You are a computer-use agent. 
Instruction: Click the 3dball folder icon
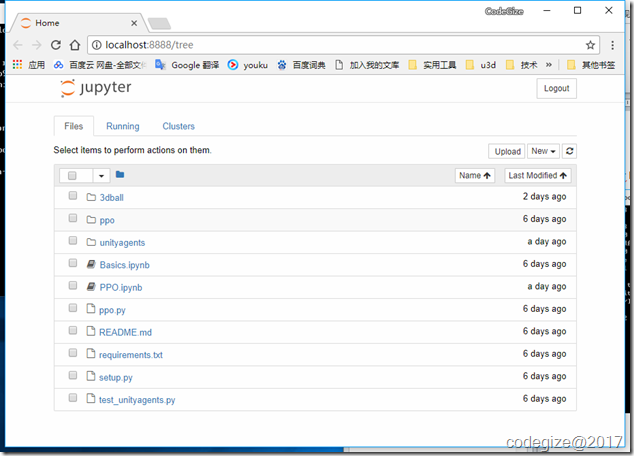91,197
